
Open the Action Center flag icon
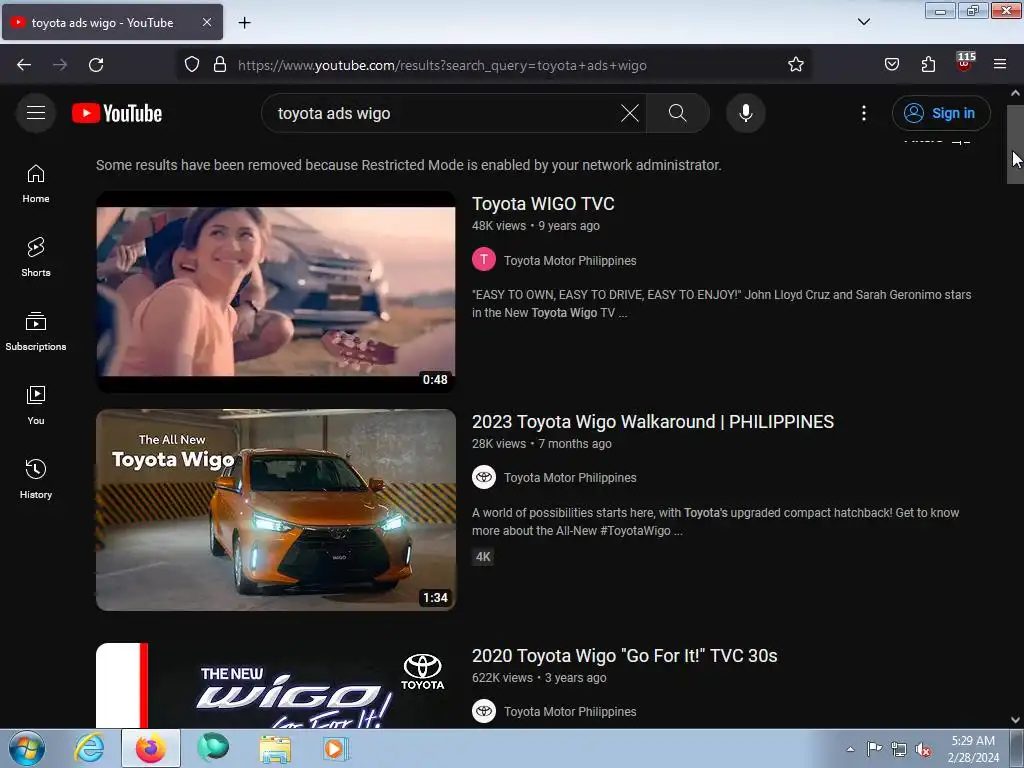[x=874, y=748]
